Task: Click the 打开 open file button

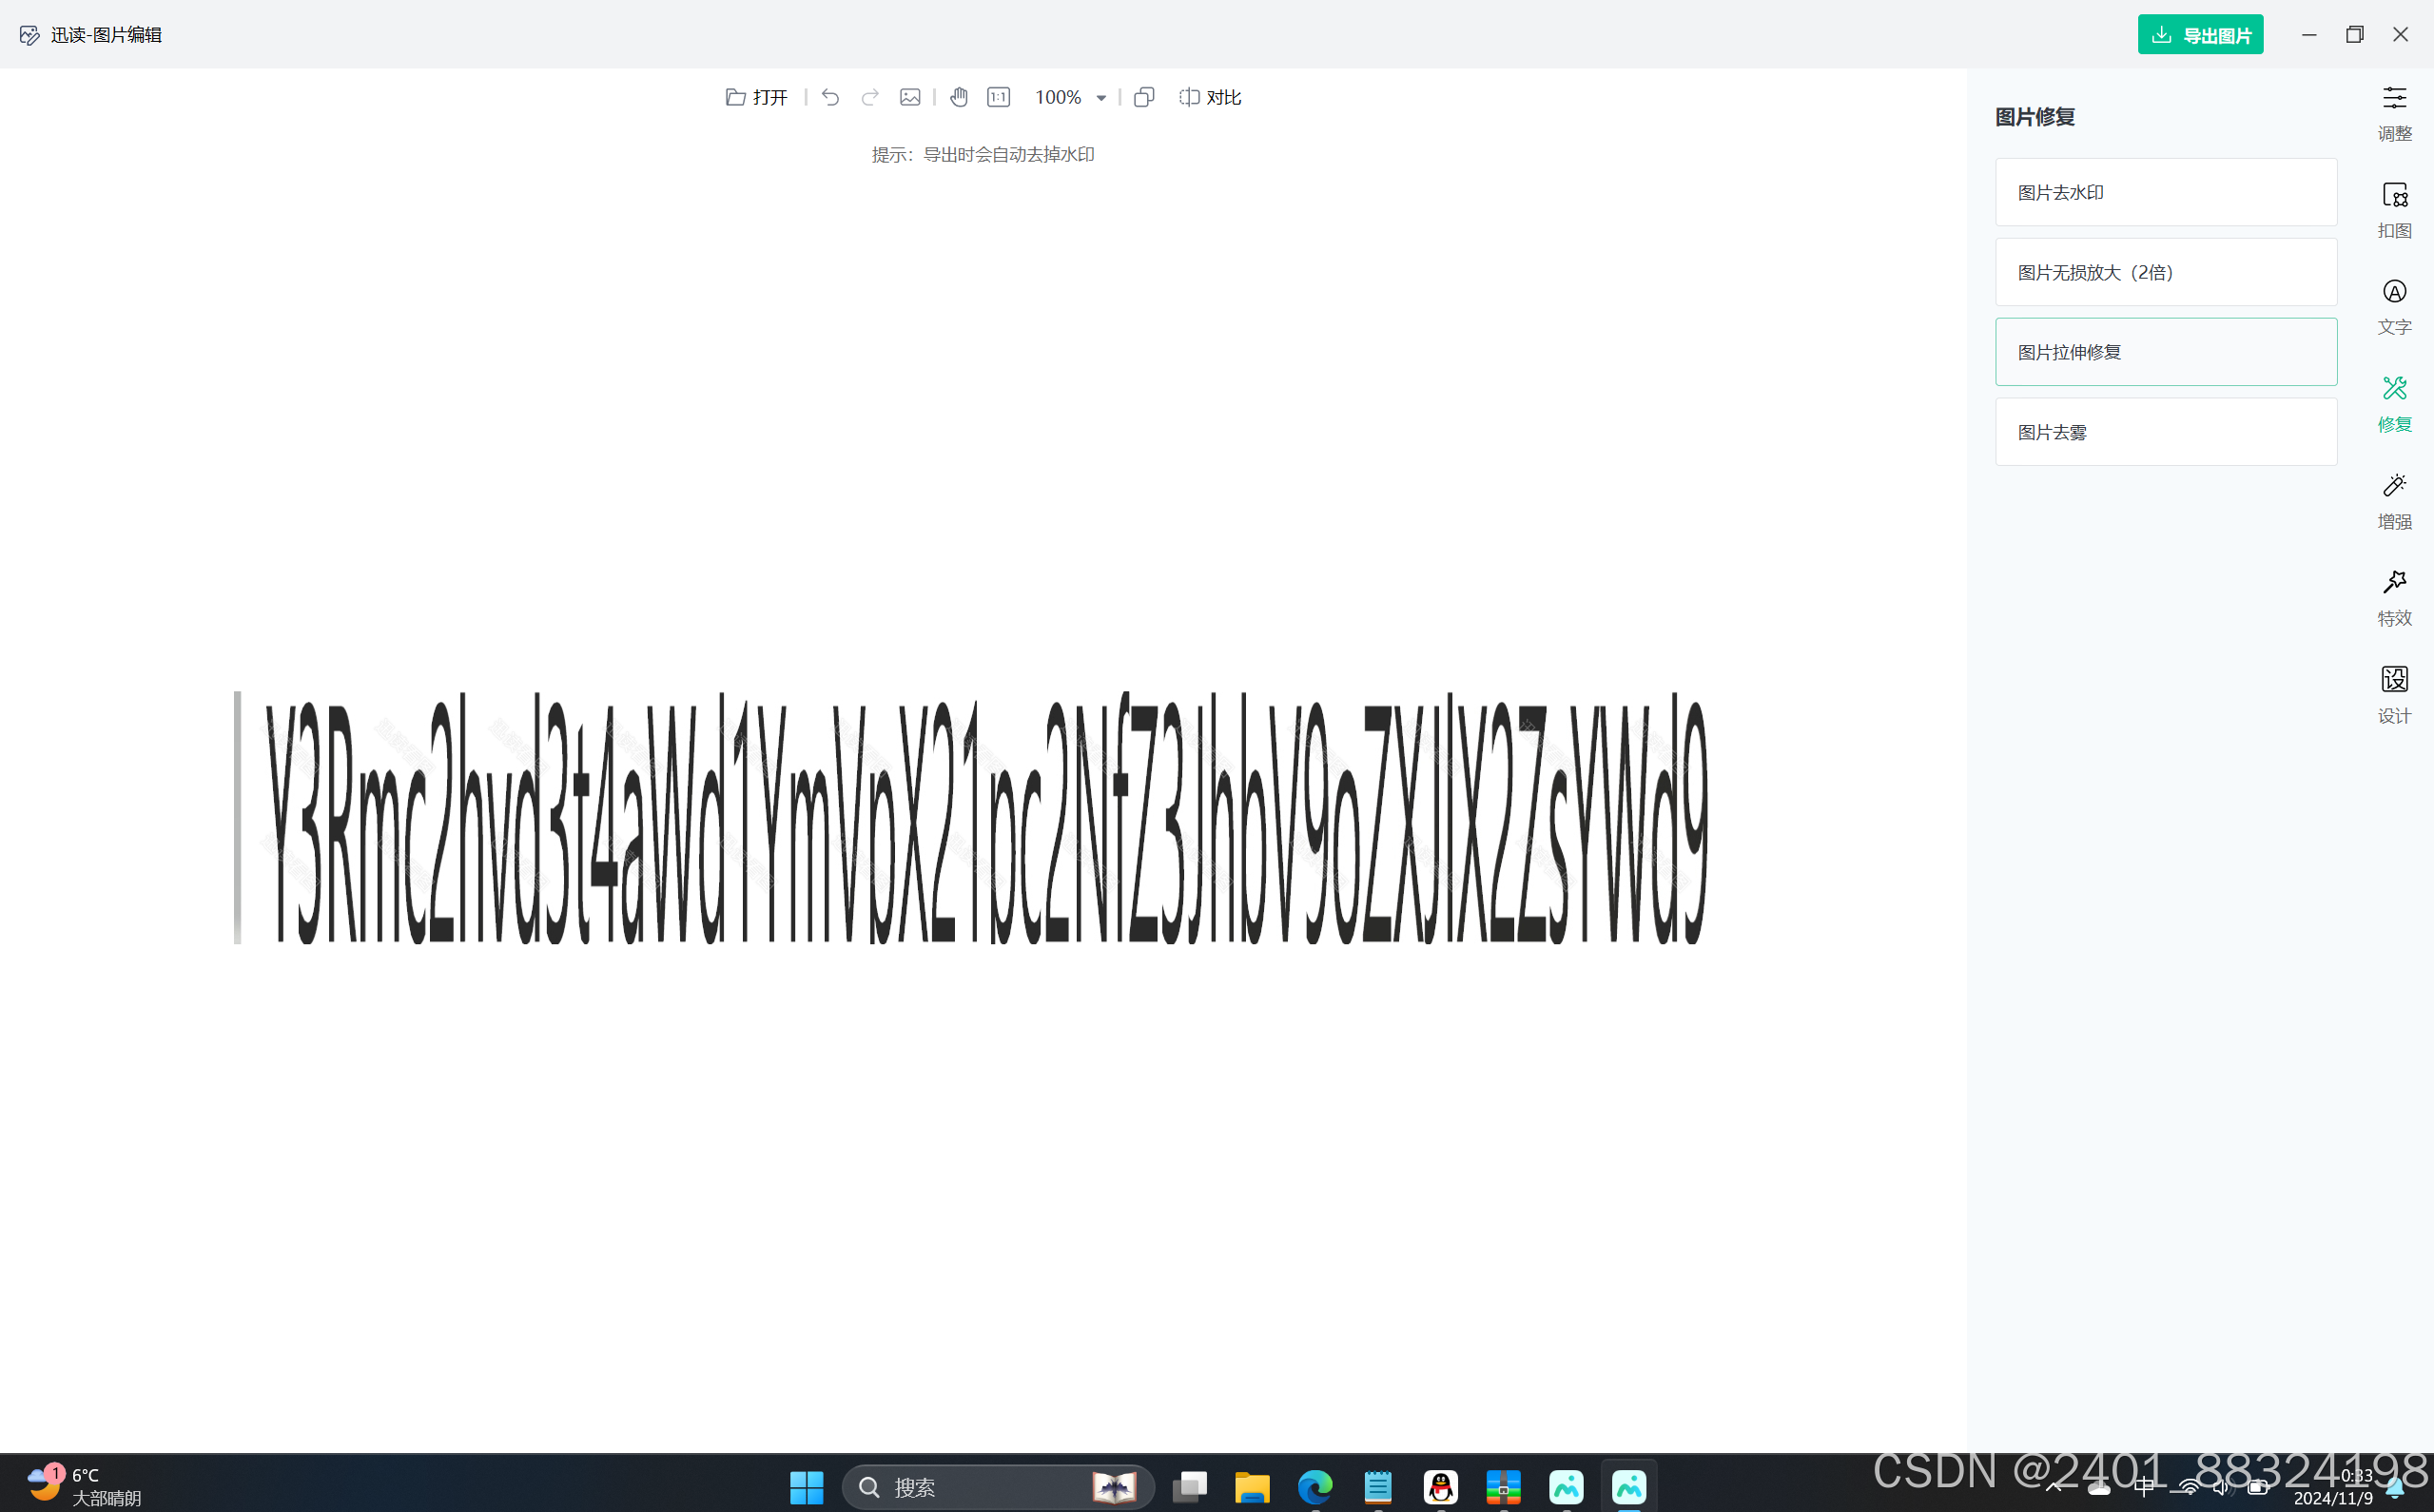Action: tap(757, 97)
